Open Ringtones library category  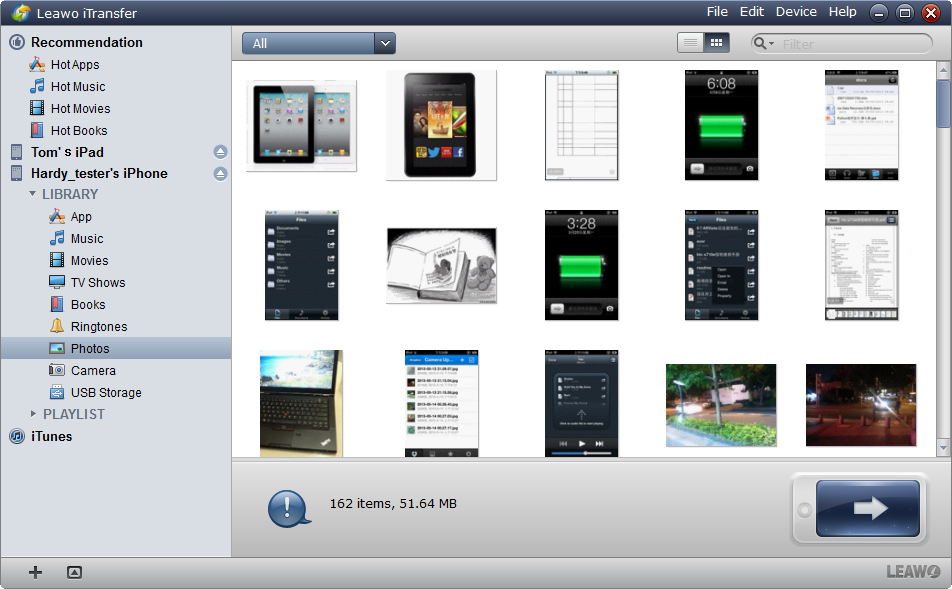pyautogui.click(x=99, y=326)
